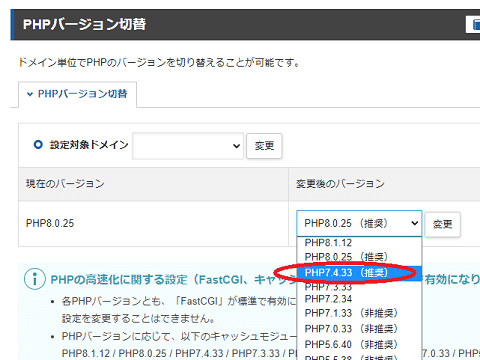The height and width of the screenshot is (360, 480).
Task: Select PHP8.1.12 from the list
Action: point(359,243)
